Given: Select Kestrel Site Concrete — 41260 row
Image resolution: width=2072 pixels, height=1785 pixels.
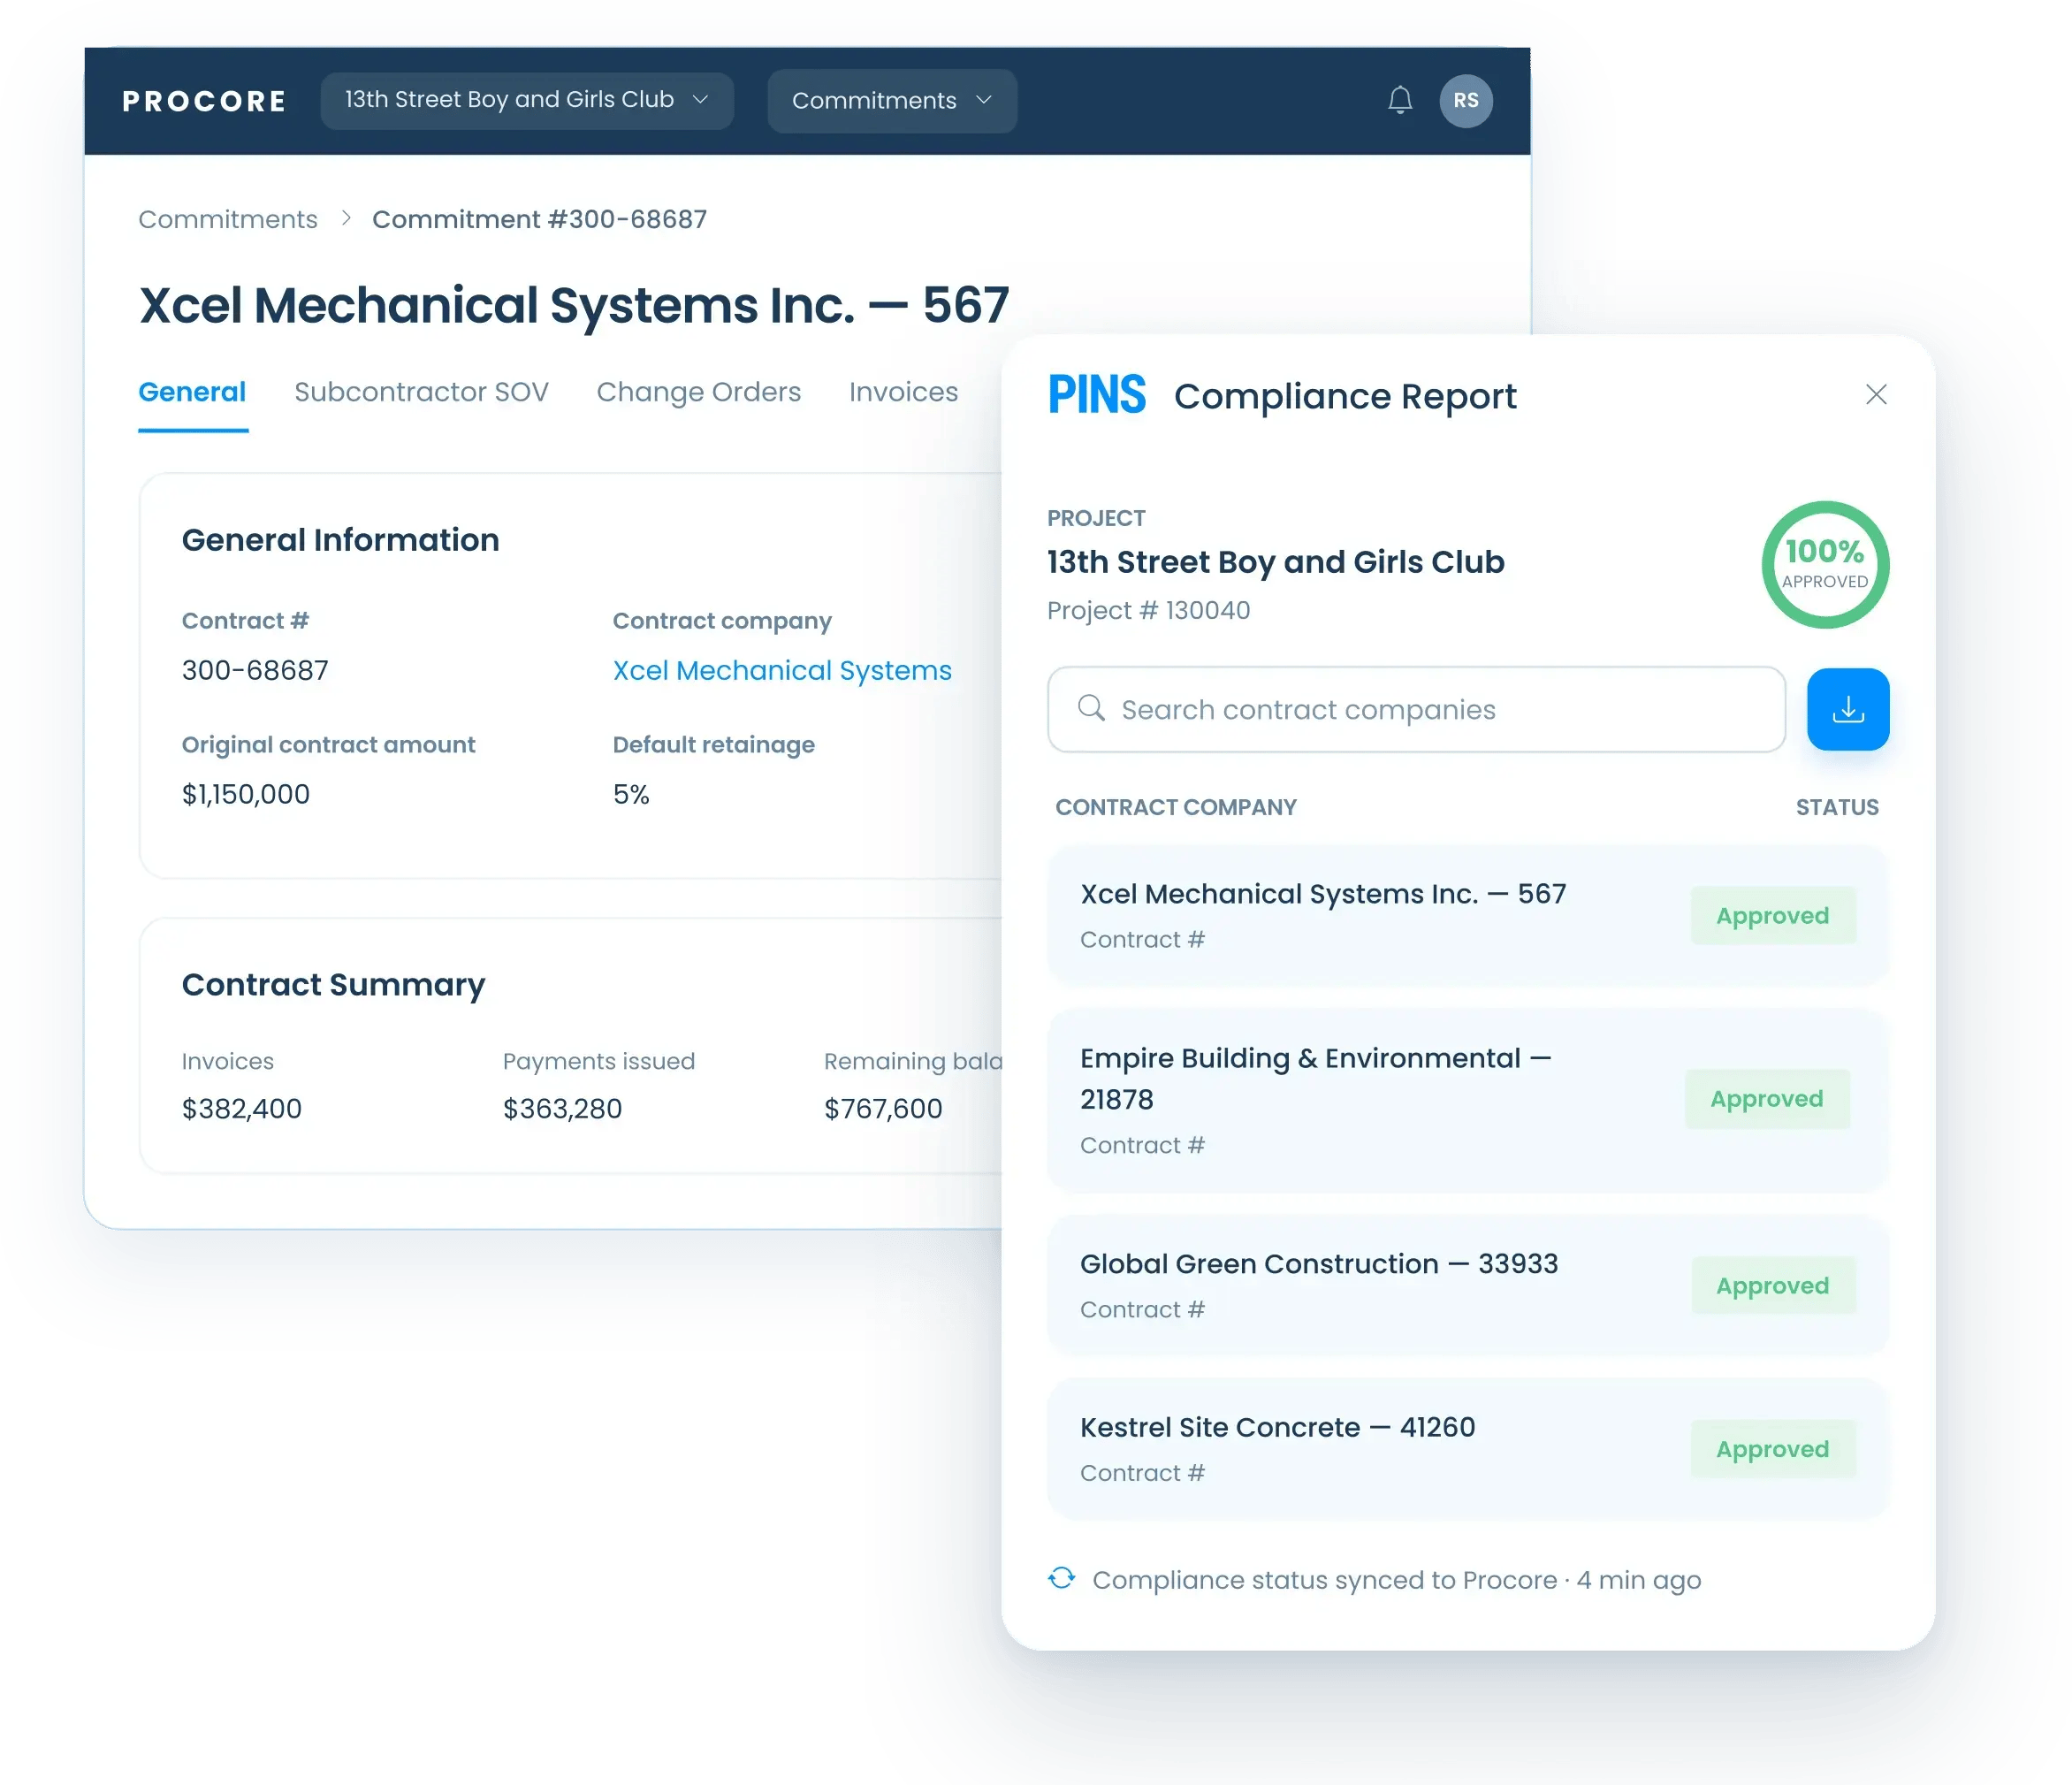Looking at the screenshot, I should point(1467,1449).
